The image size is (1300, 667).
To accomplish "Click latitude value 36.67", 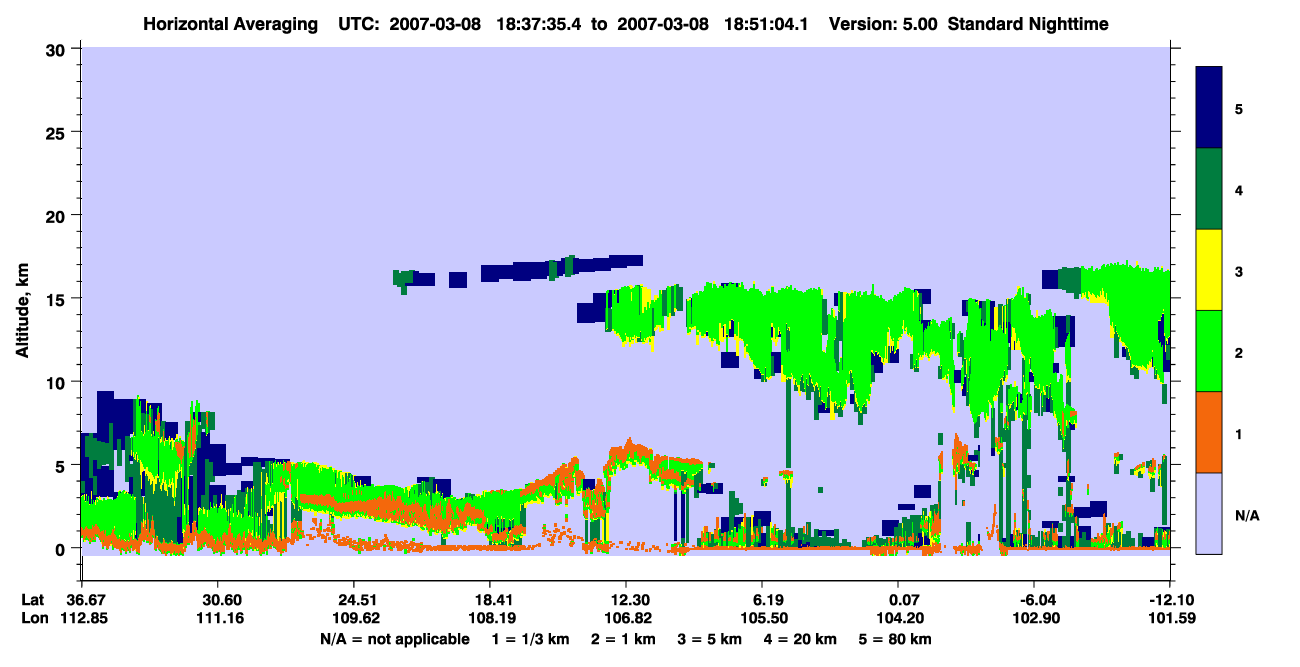I will 86,600.
